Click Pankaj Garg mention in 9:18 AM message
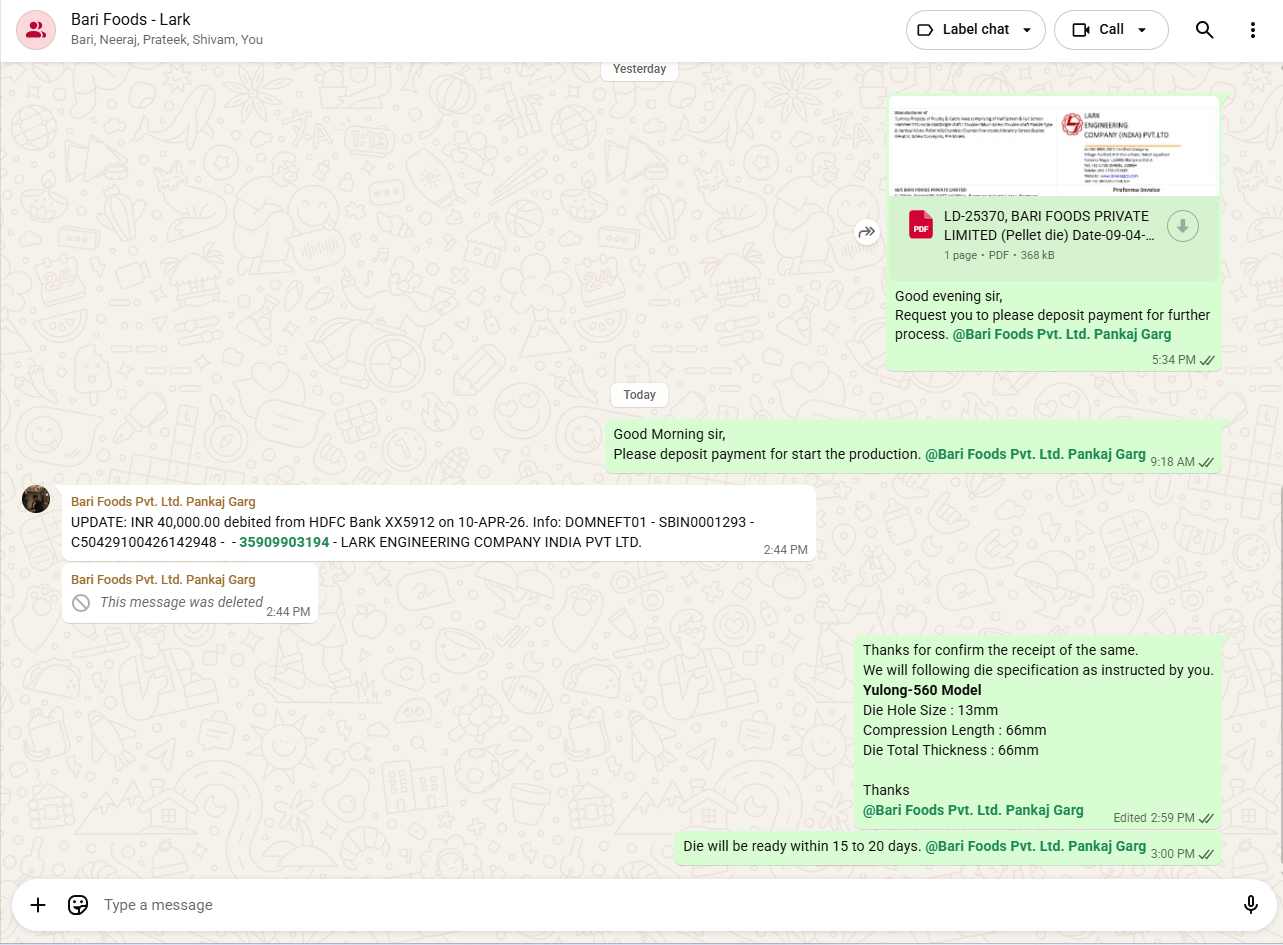 tap(1035, 454)
